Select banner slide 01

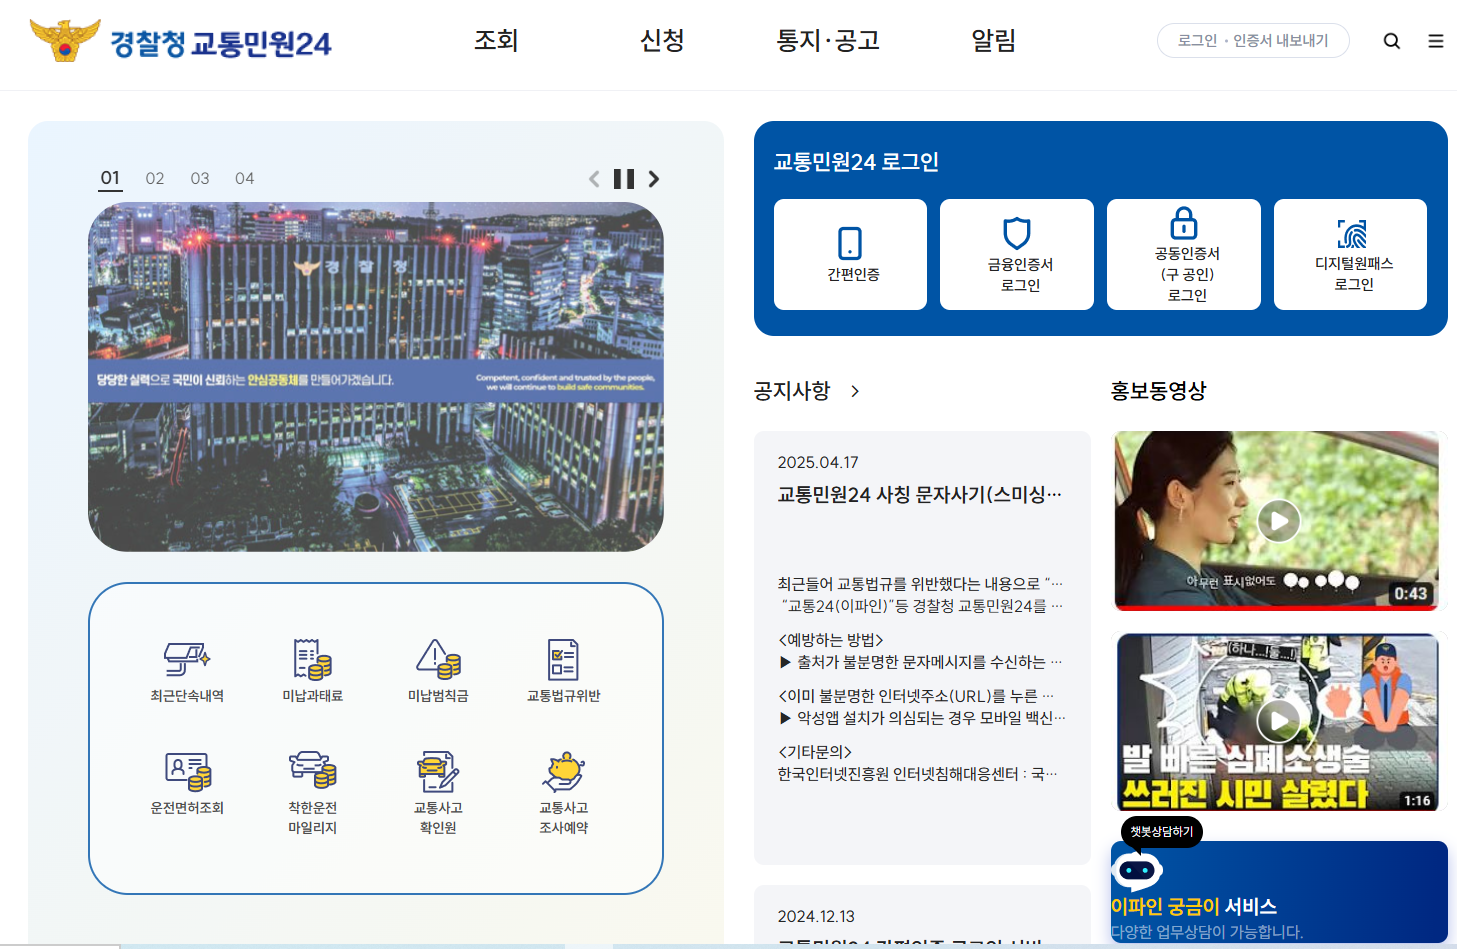pos(110,178)
